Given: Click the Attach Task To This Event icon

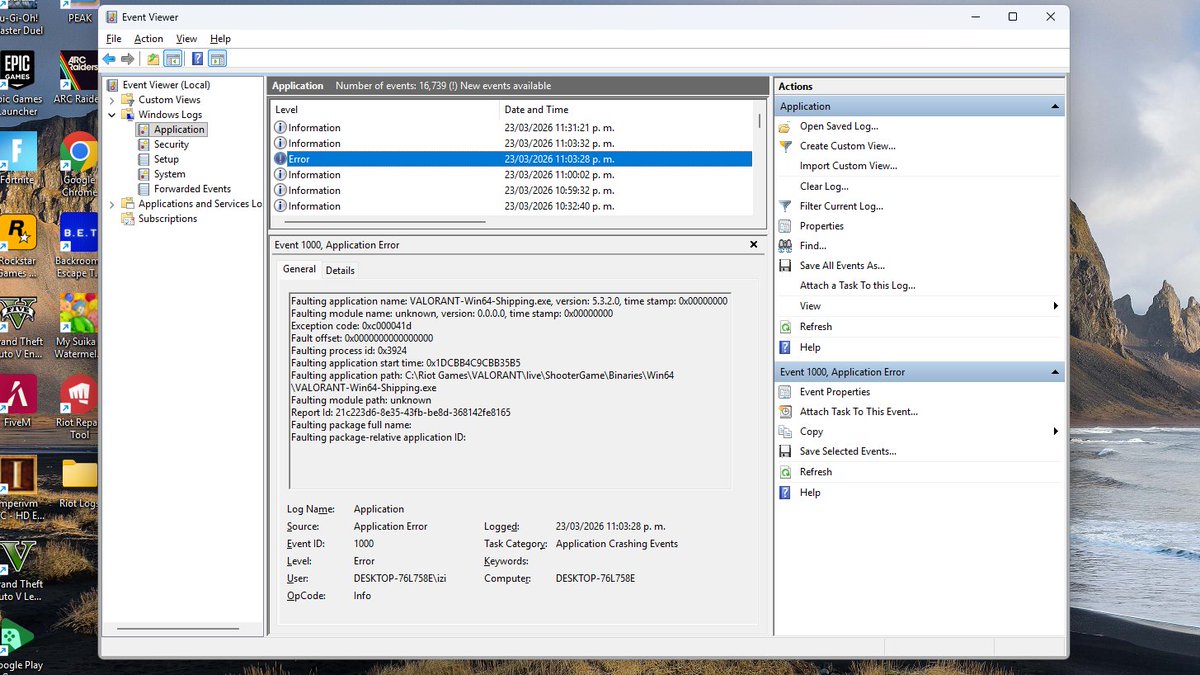Looking at the screenshot, I should tap(785, 411).
